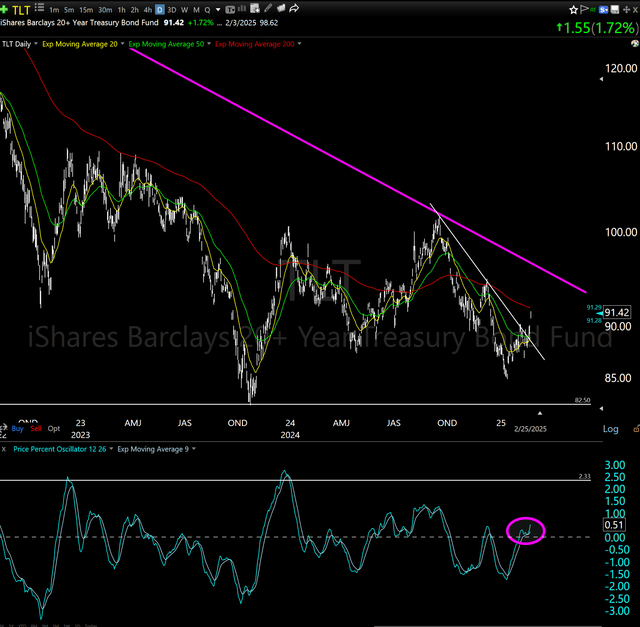Image resolution: width=640 pixels, height=627 pixels.
Task: Click the 2024 year label on time axis
Action: pyautogui.click(x=290, y=435)
